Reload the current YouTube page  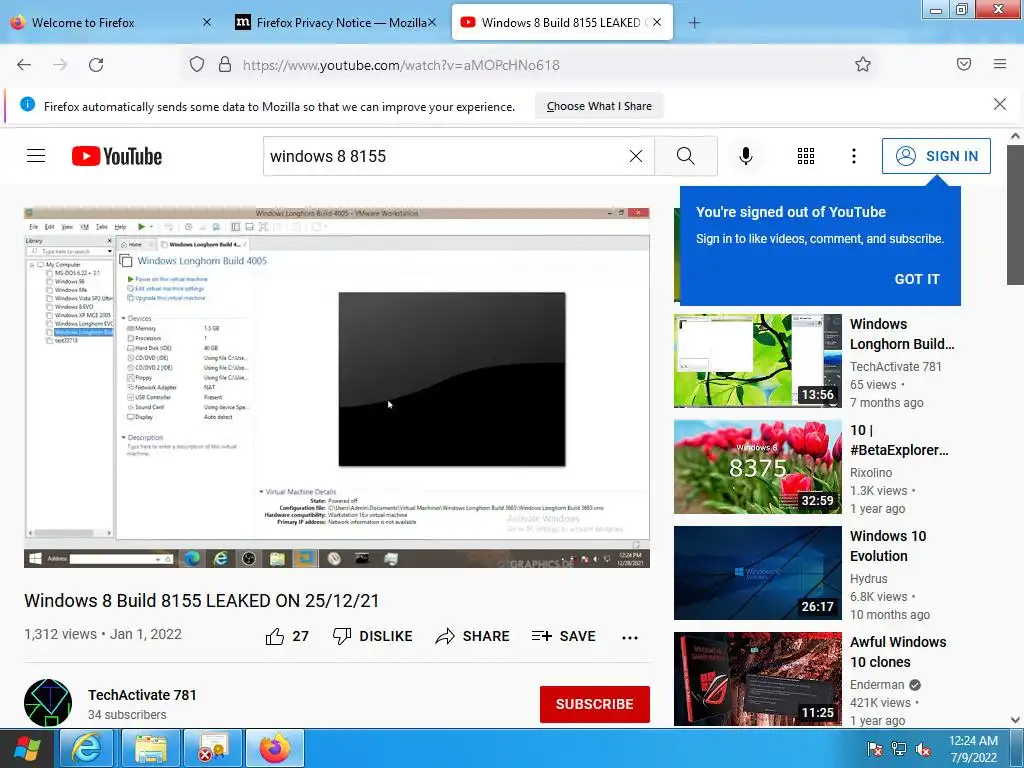96,65
